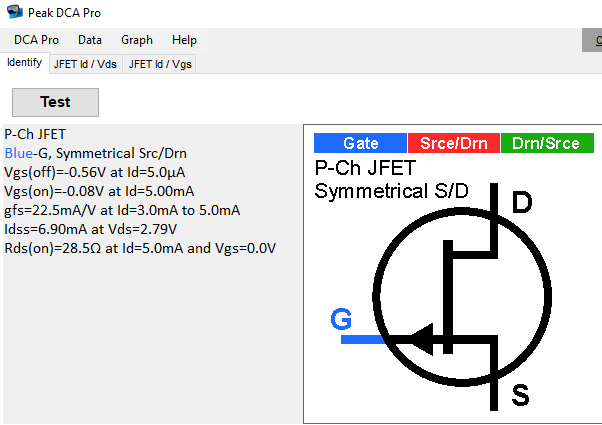Switch to the JFET Id / Vgs tab
The width and height of the screenshot is (602, 425).
pyautogui.click(x=160, y=64)
